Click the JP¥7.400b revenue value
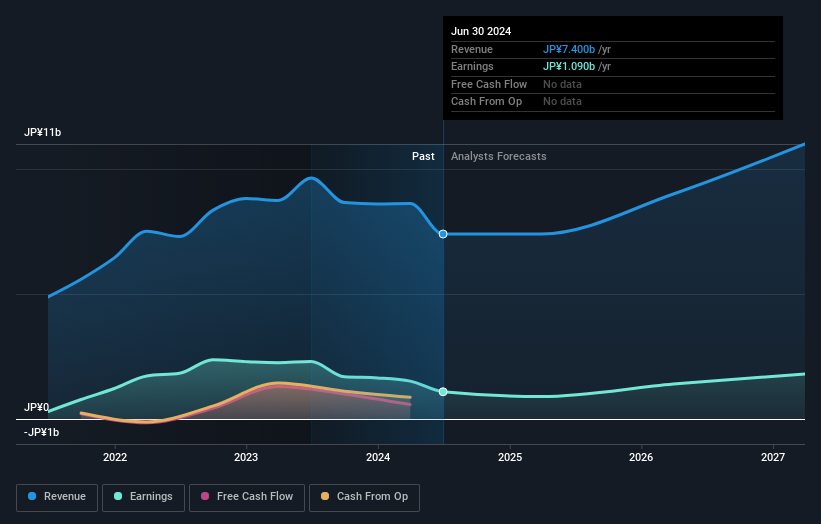 (x=569, y=49)
